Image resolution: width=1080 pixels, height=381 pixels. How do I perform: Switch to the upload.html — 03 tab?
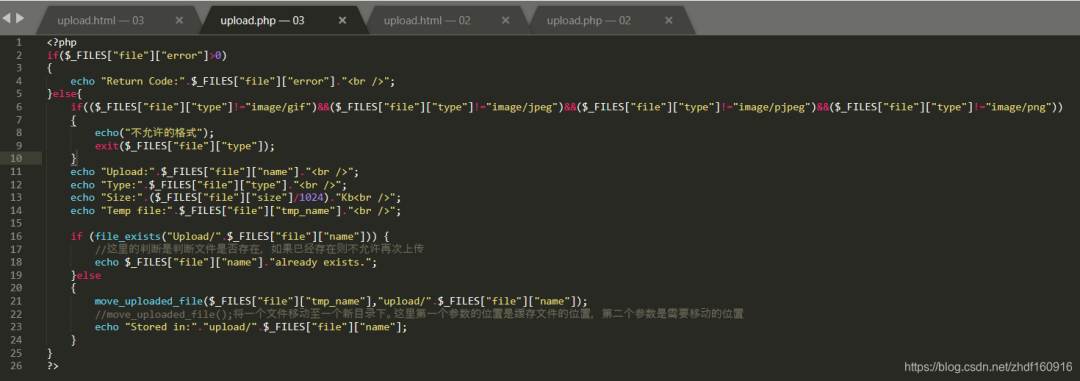101,21
